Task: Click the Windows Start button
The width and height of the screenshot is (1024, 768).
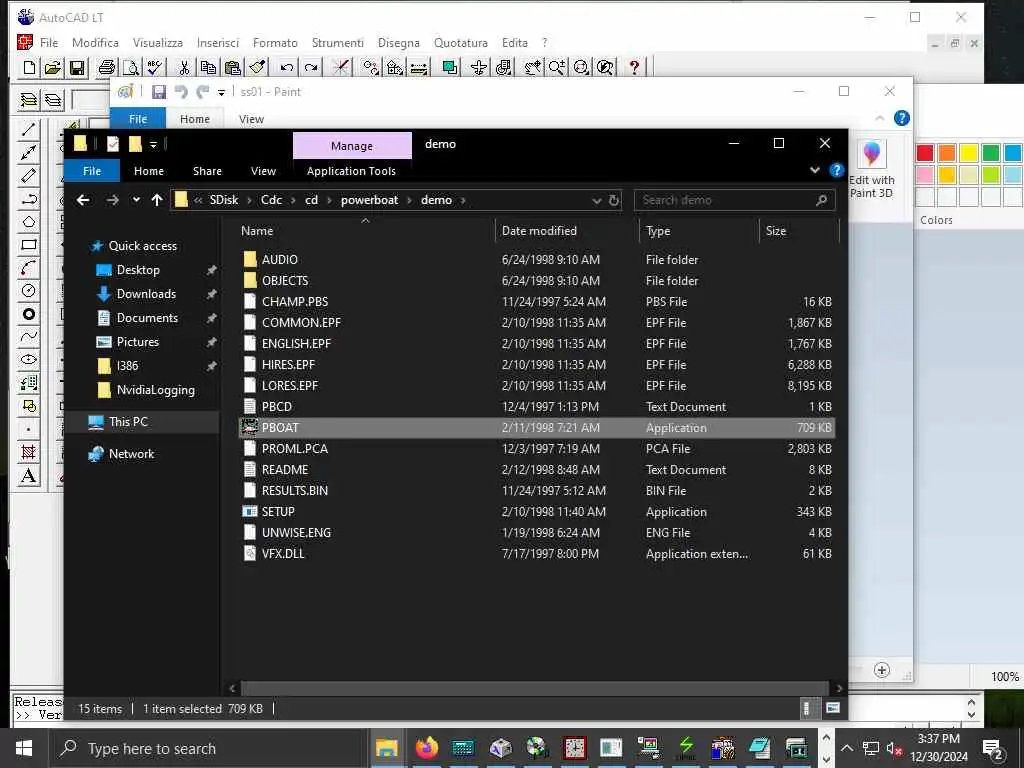Action: (24, 748)
